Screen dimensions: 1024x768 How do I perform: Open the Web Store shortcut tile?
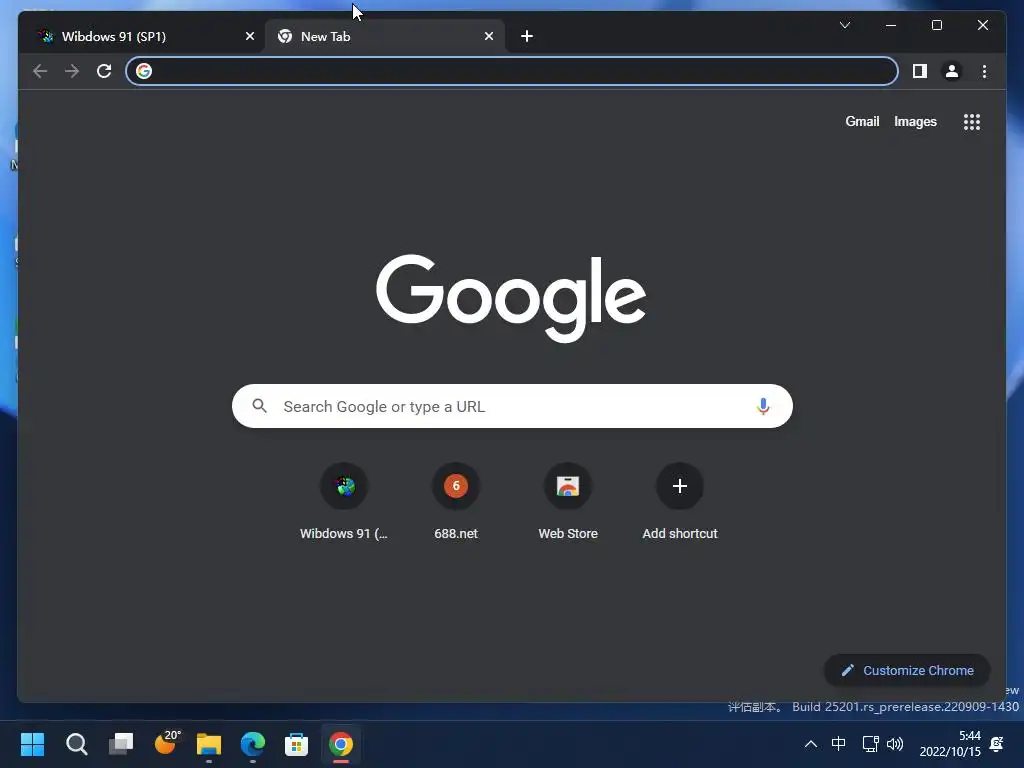click(568, 502)
